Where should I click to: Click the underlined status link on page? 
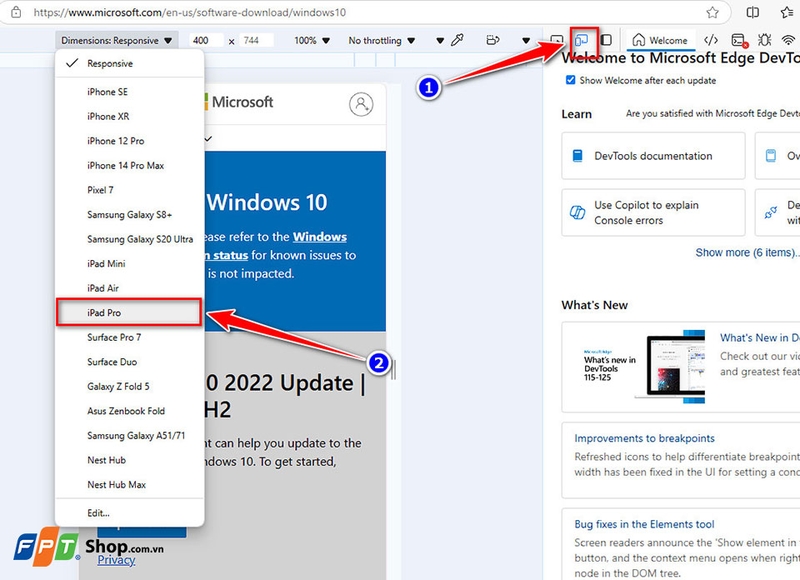[x=227, y=255]
